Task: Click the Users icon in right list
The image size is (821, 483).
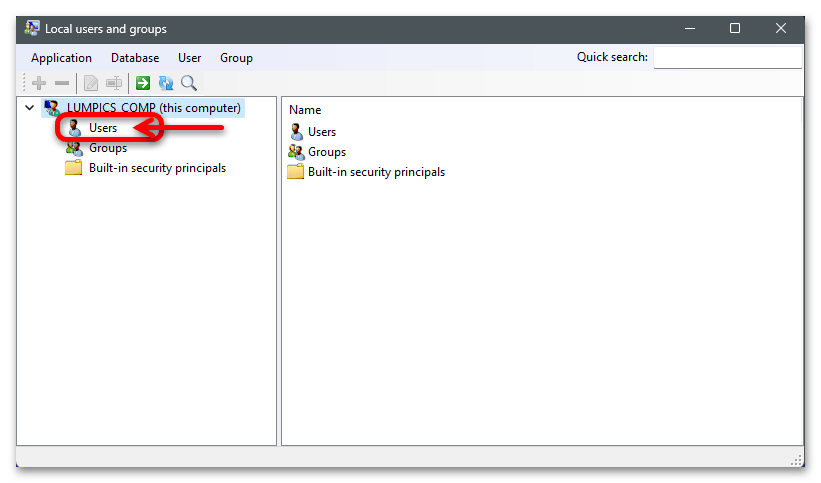Action: click(296, 131)
